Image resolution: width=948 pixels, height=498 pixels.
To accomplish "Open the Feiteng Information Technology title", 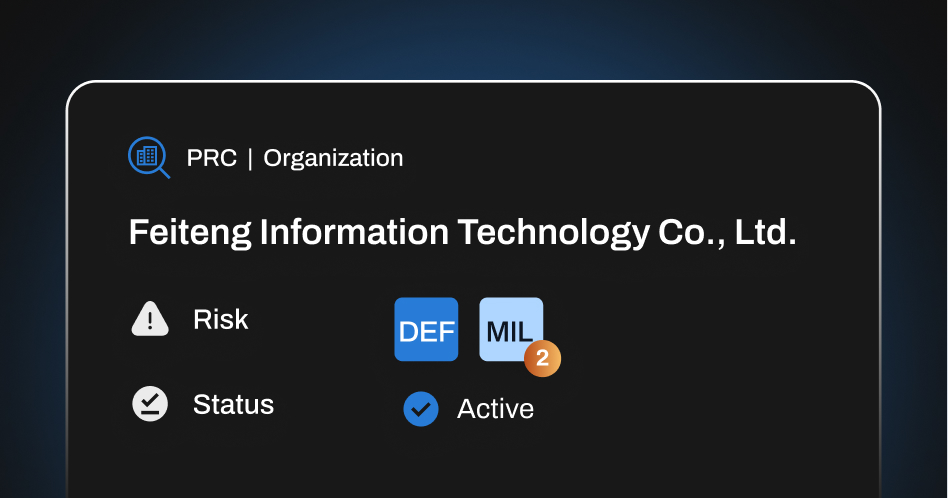I will coord(463,233).
